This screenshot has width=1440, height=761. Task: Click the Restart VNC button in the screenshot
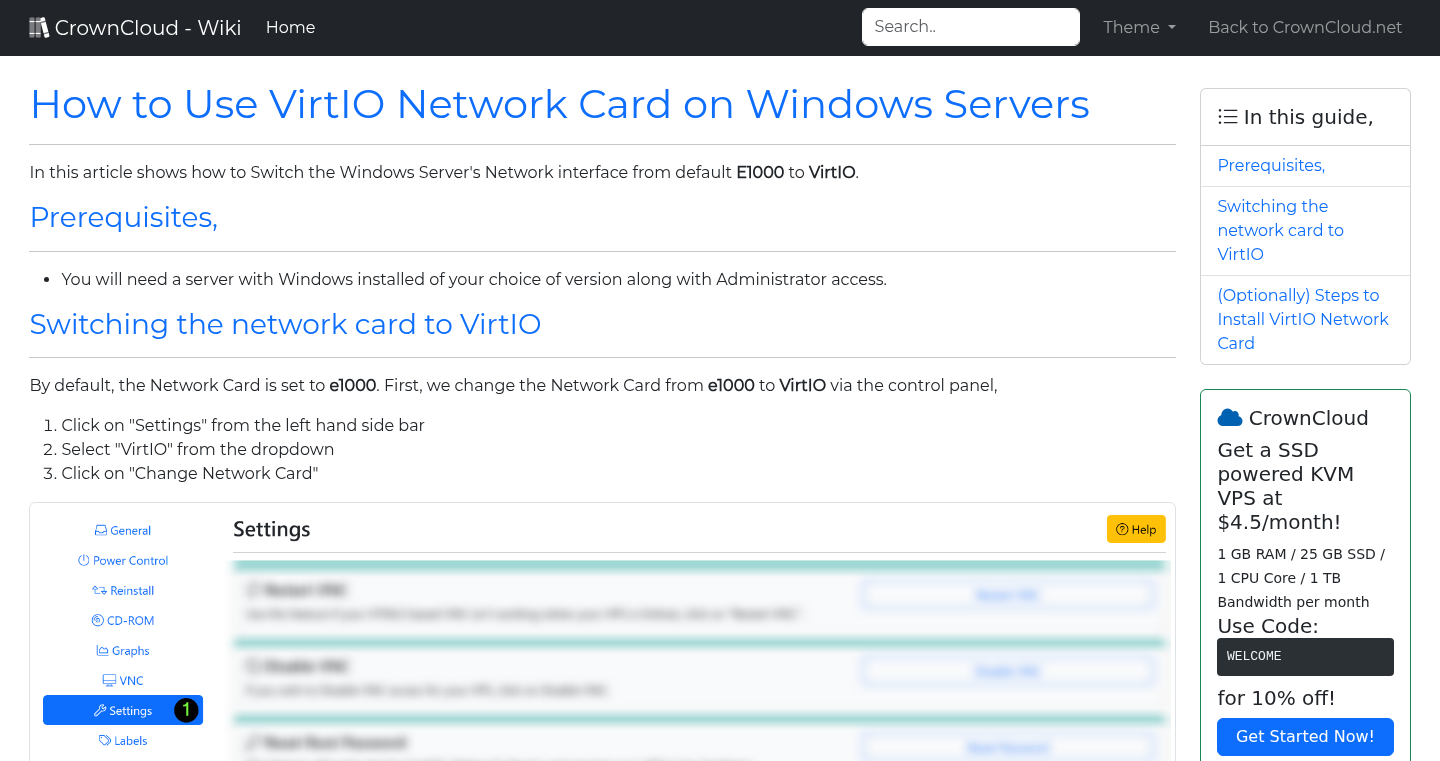[1007, 594]
